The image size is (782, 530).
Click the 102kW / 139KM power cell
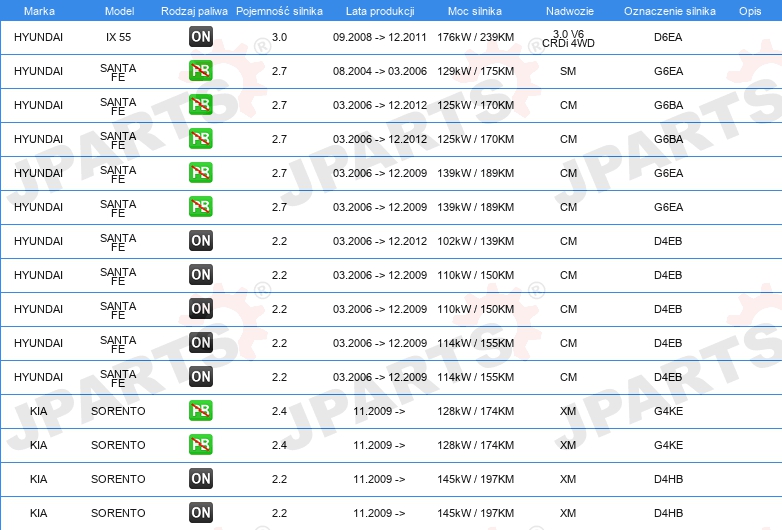click(x=475, y=241)
